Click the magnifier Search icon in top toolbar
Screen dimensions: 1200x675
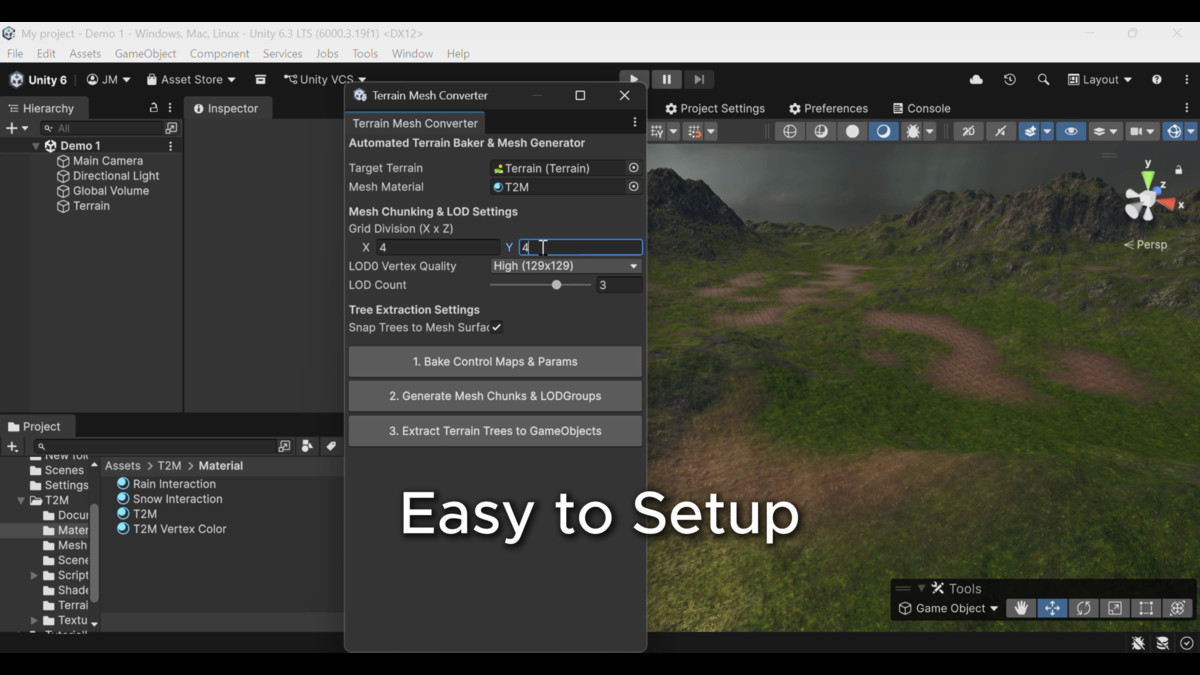click(1043, 80)
